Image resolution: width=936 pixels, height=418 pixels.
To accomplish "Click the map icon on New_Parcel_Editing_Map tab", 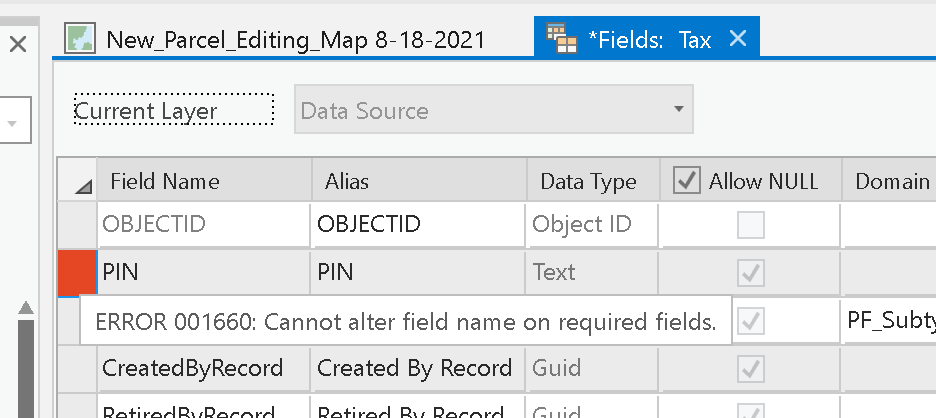I will (x=80, y=39).
